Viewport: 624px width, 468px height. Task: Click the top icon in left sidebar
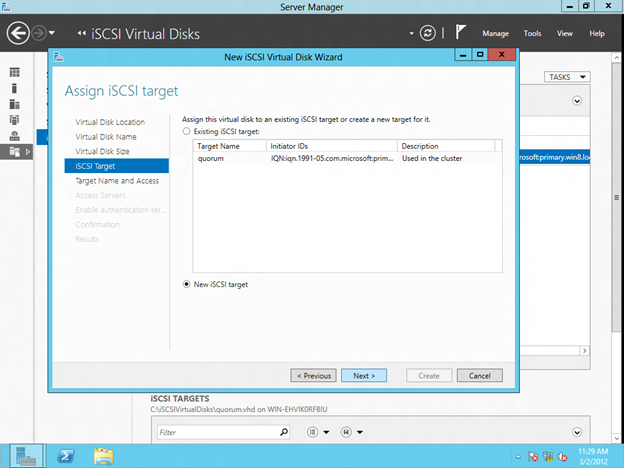coord(15,72)
